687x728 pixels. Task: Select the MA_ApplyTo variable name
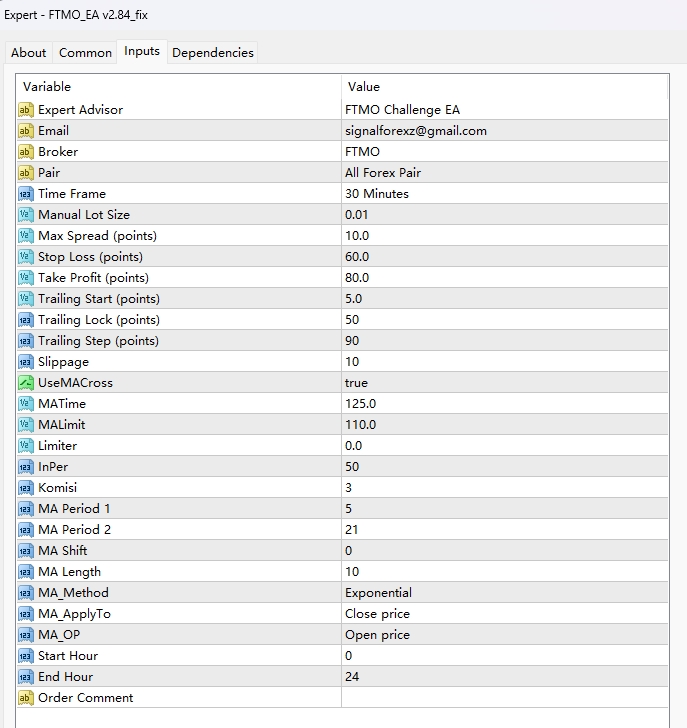[74, 614]
